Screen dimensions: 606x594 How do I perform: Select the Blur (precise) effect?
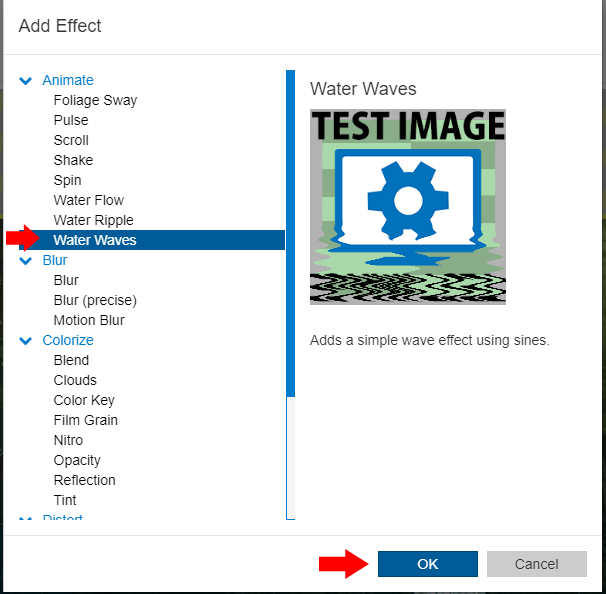(95, 300)
